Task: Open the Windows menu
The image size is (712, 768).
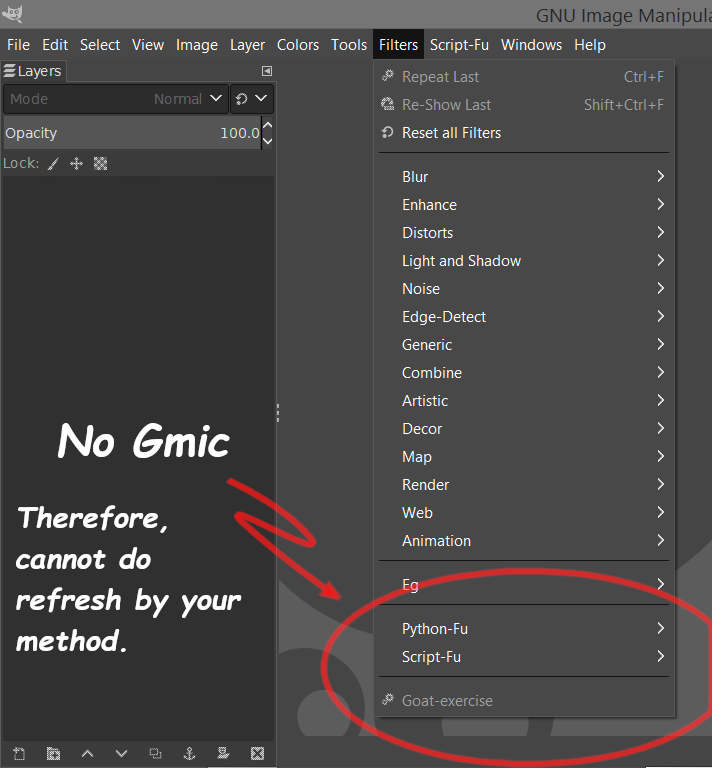Action: point(531,45)
